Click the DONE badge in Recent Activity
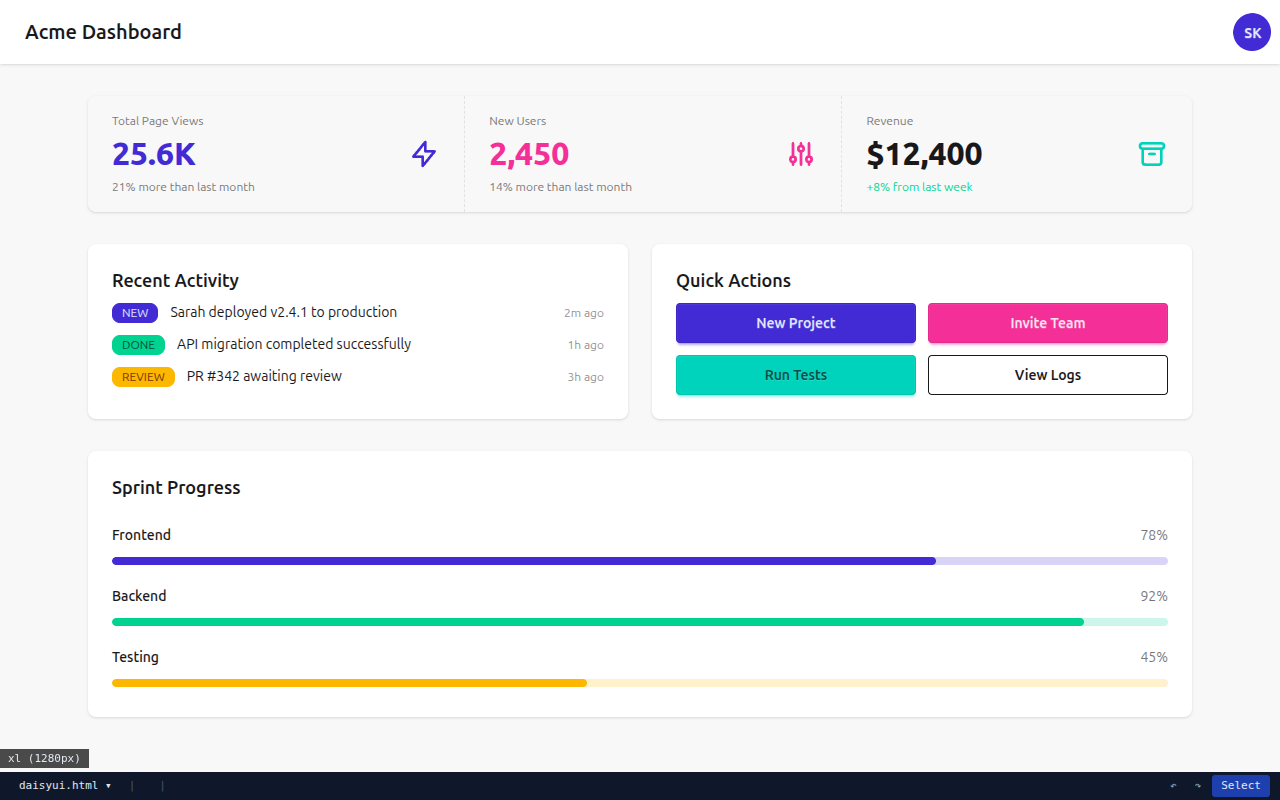1280x800 pixels. point(138,345)
